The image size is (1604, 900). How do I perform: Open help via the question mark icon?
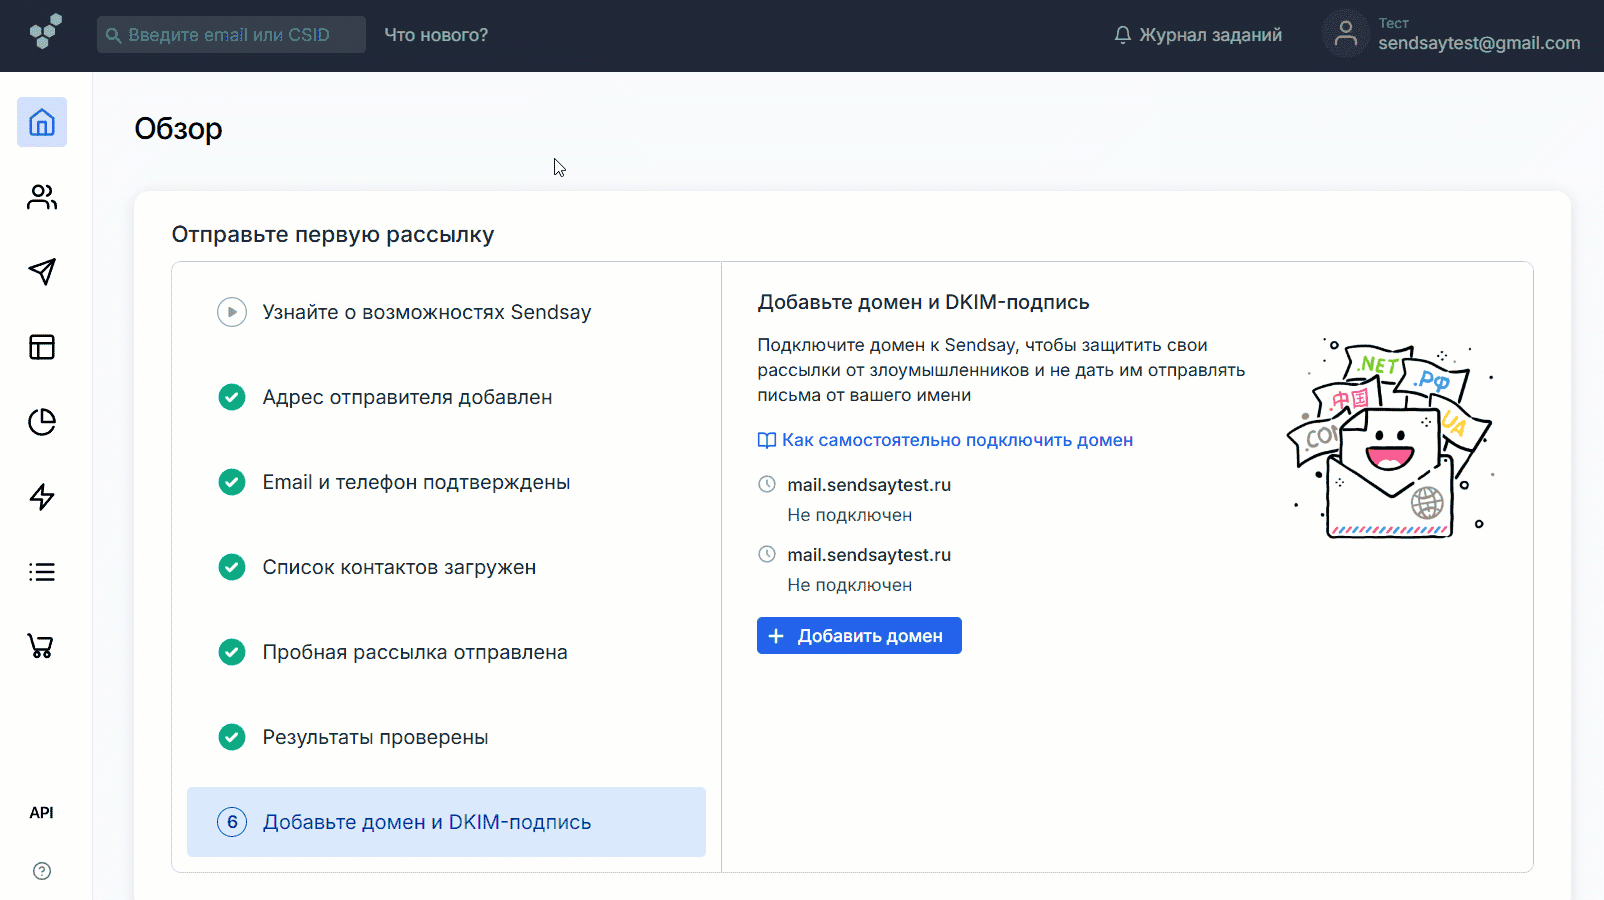pyautogui.click(x=41, y=871)
